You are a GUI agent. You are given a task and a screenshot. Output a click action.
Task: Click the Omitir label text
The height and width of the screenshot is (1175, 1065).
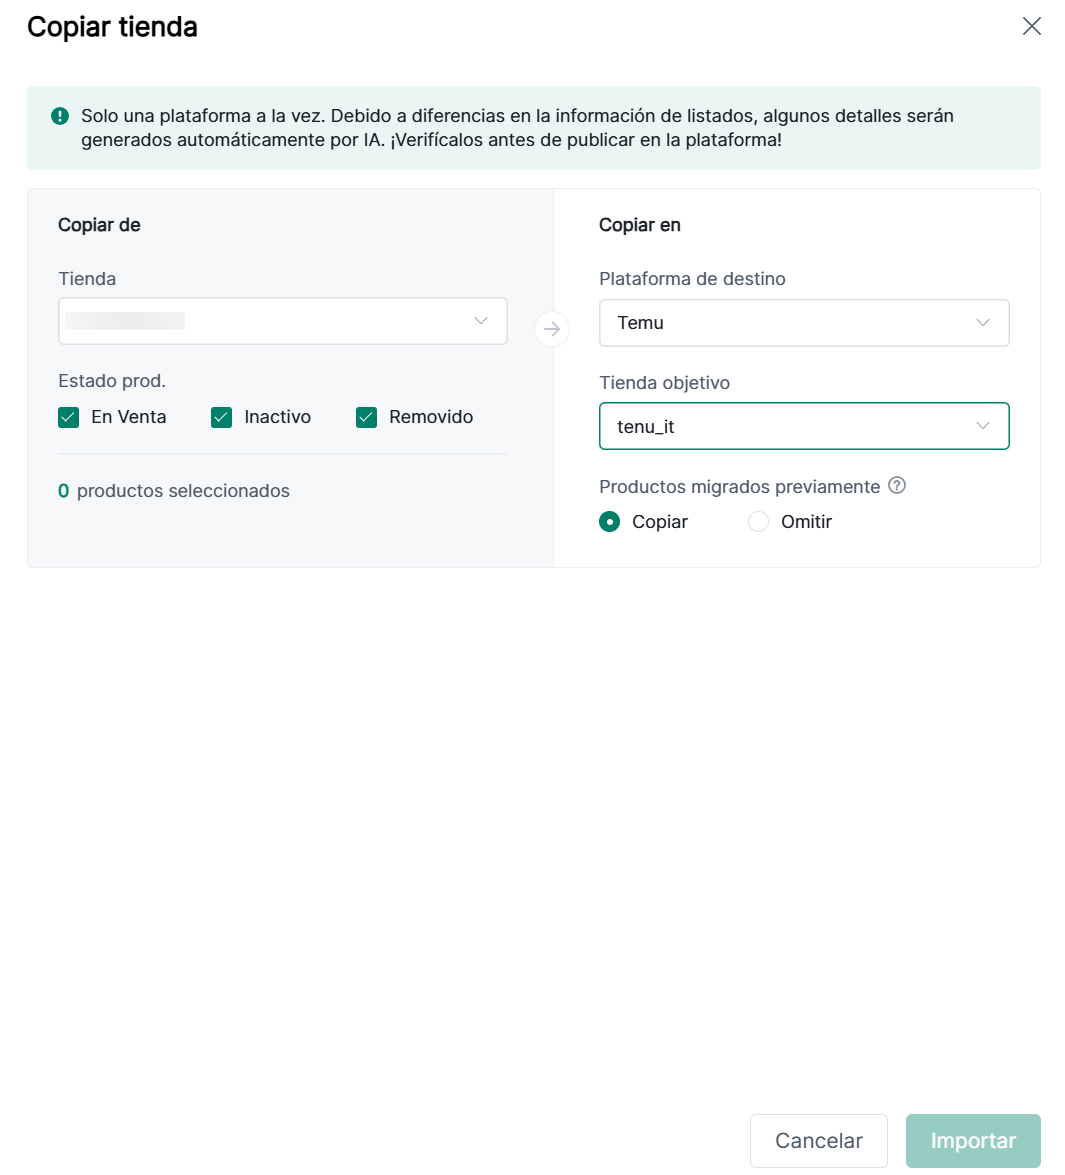pos(806,522)
